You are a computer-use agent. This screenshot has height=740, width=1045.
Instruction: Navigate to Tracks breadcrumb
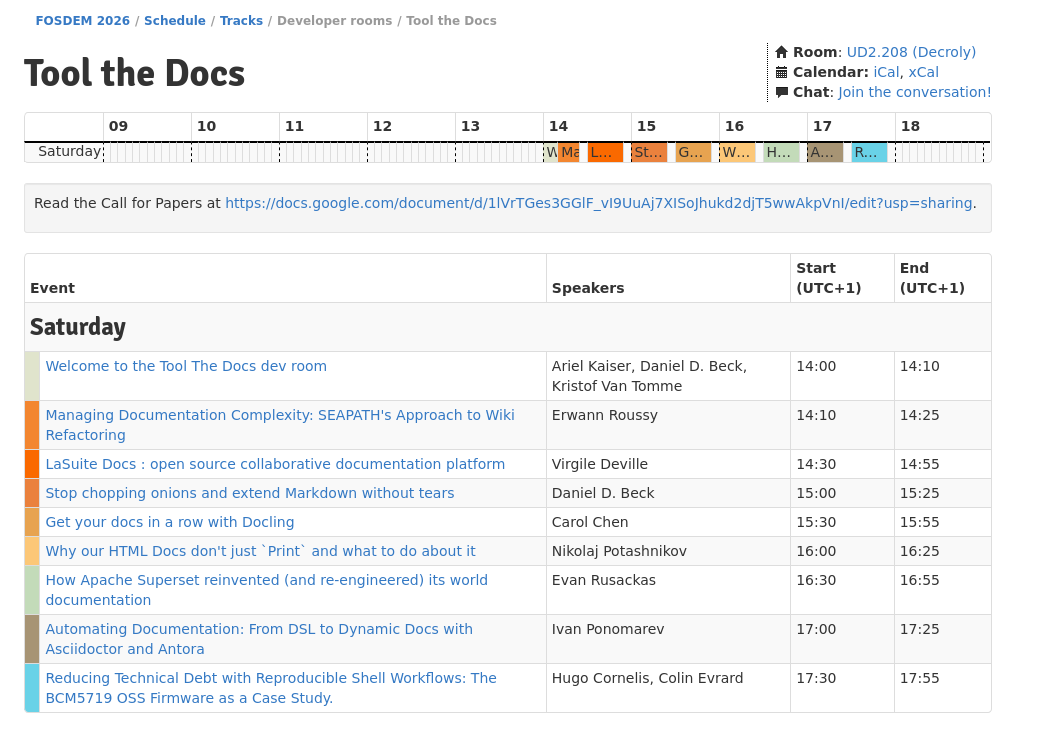click(241, 21)
